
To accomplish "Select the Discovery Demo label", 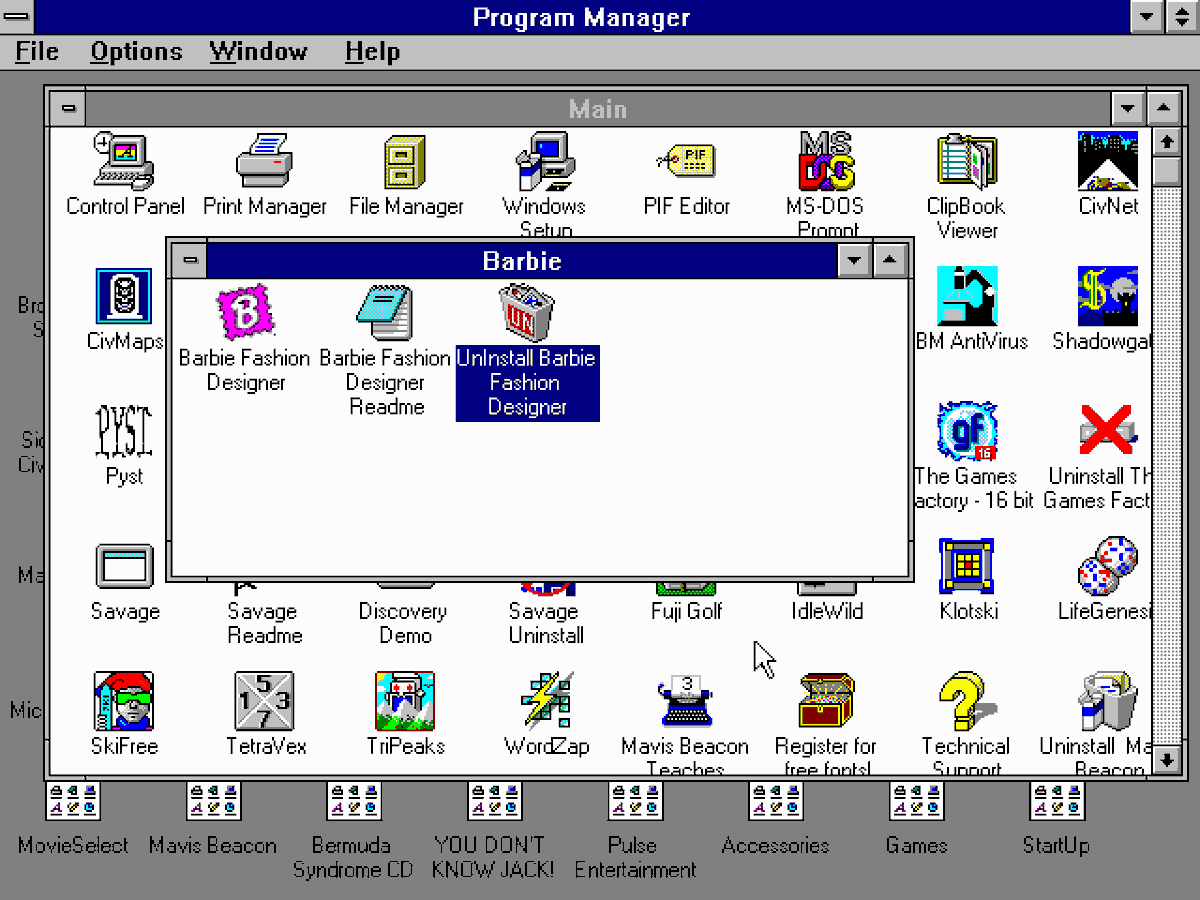I will point(403,623).
